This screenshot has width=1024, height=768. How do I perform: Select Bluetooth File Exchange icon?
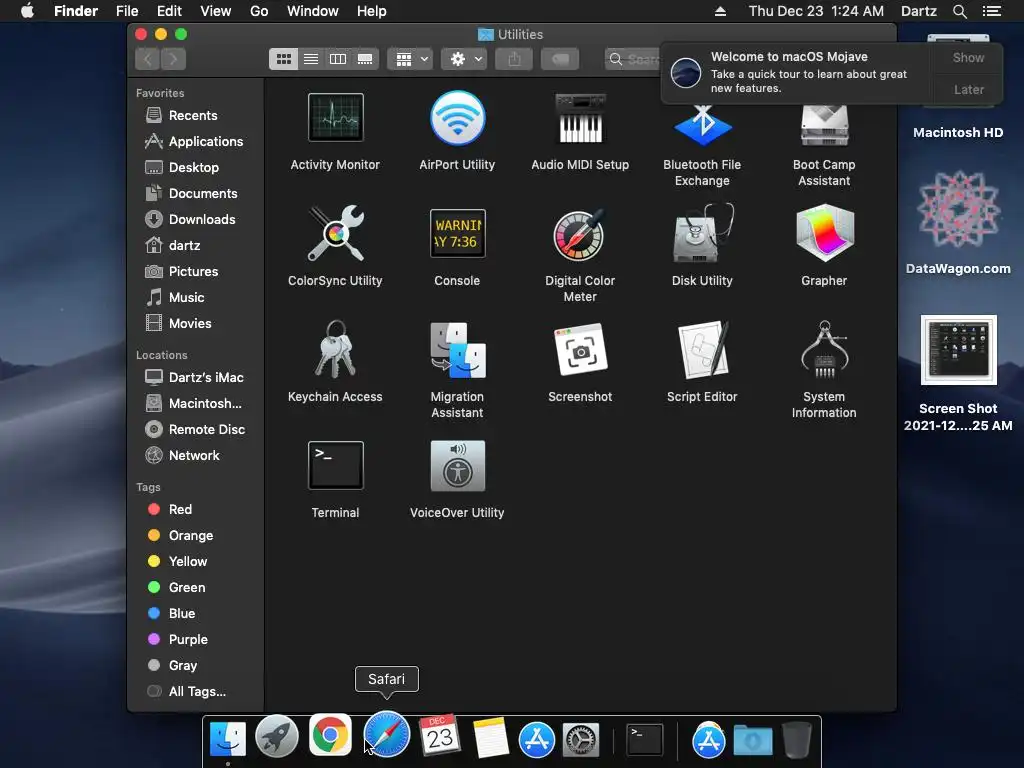click(702, 124)
